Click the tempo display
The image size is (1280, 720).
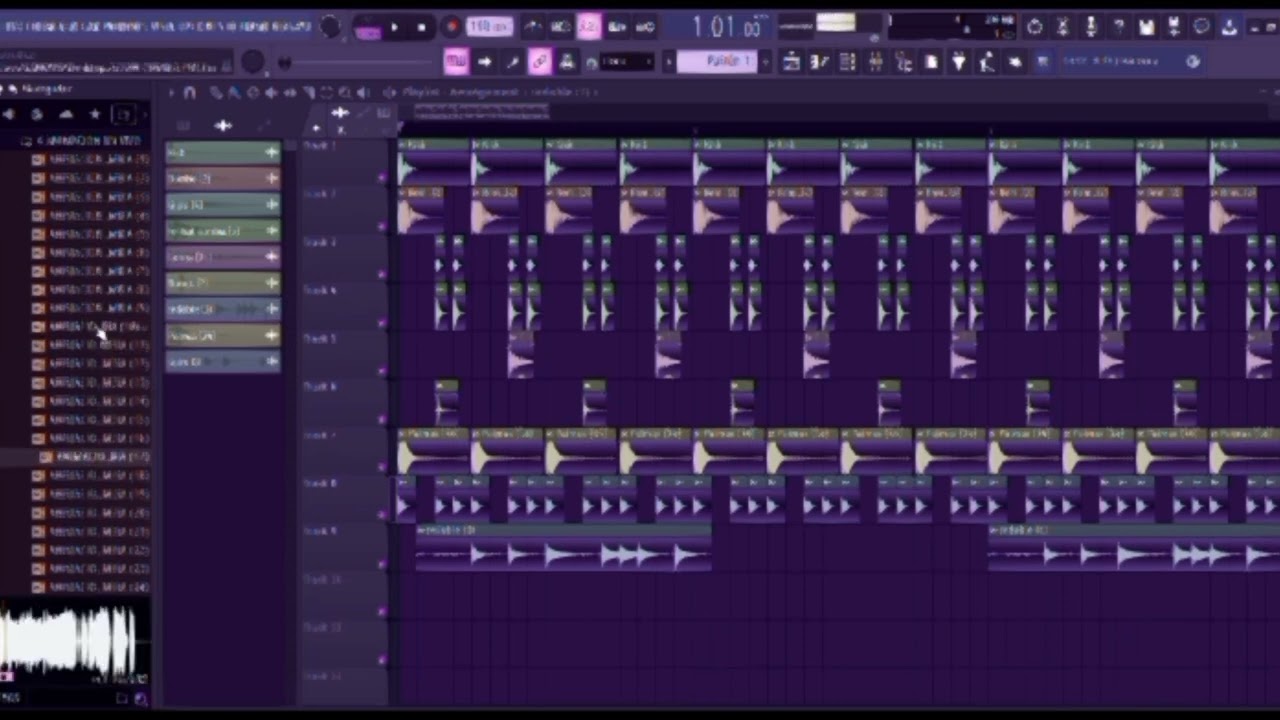(490, 27)
